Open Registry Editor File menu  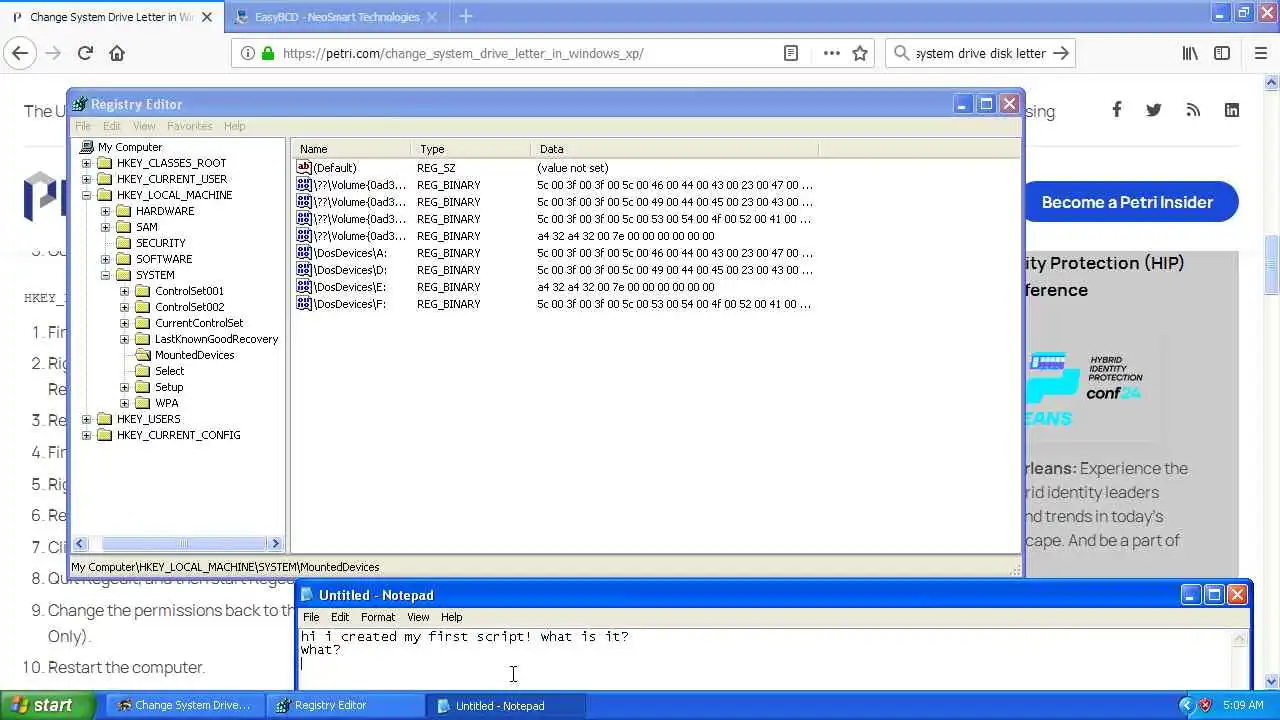pos(83,126)
